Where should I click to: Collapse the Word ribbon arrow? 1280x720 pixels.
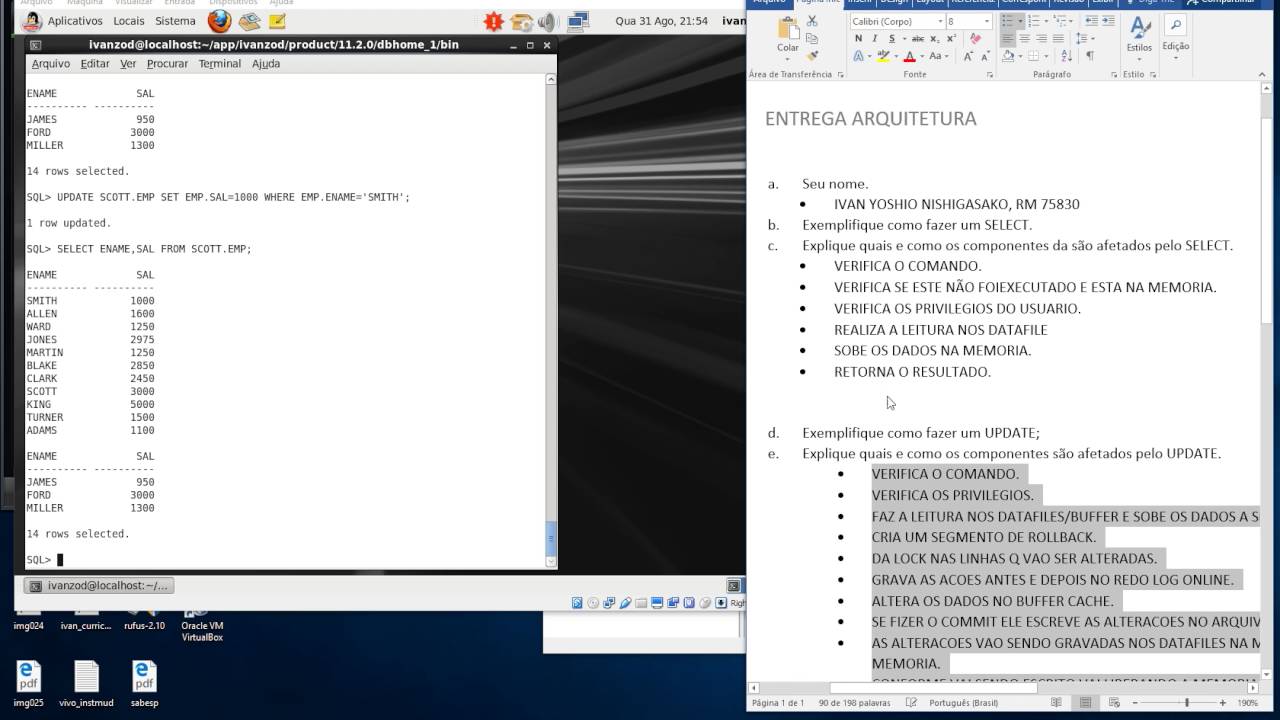tap(1262, 74)
